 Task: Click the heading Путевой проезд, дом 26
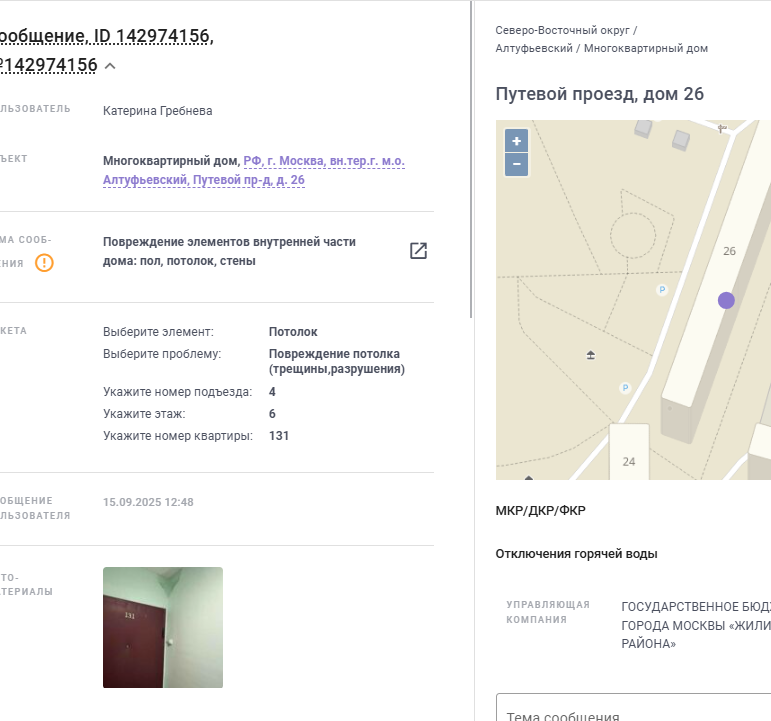pyautogui.click(x=599, y=94)
